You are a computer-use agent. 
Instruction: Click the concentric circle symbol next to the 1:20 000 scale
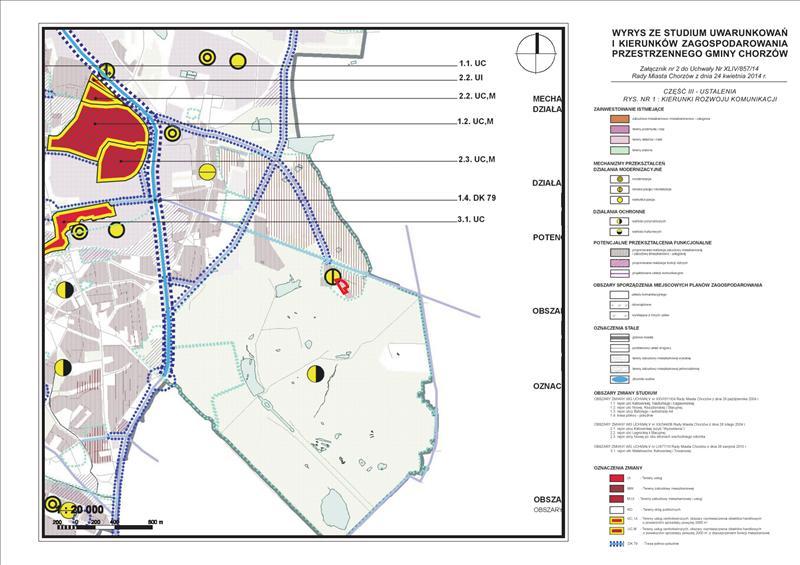click(53, 504)
